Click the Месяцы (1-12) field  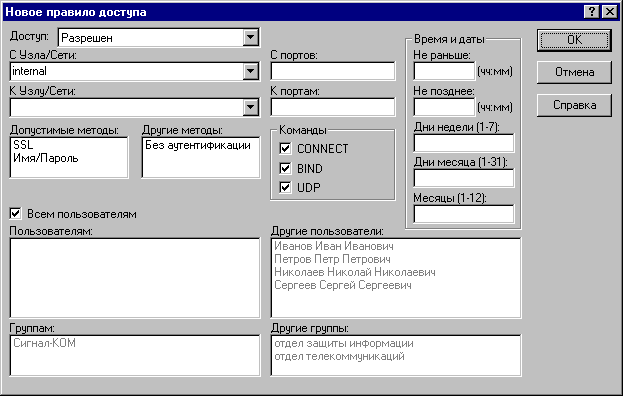click(464, 214)
